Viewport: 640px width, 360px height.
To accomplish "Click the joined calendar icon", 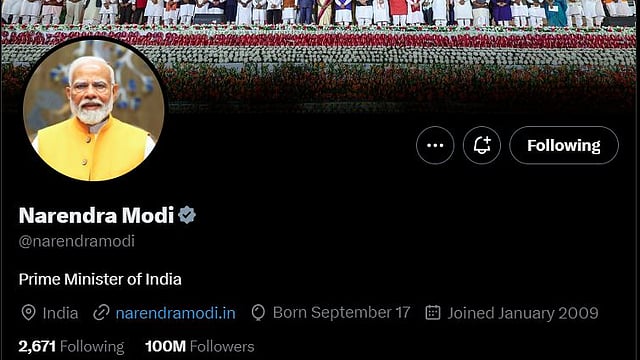I will (x=433, y=313).
